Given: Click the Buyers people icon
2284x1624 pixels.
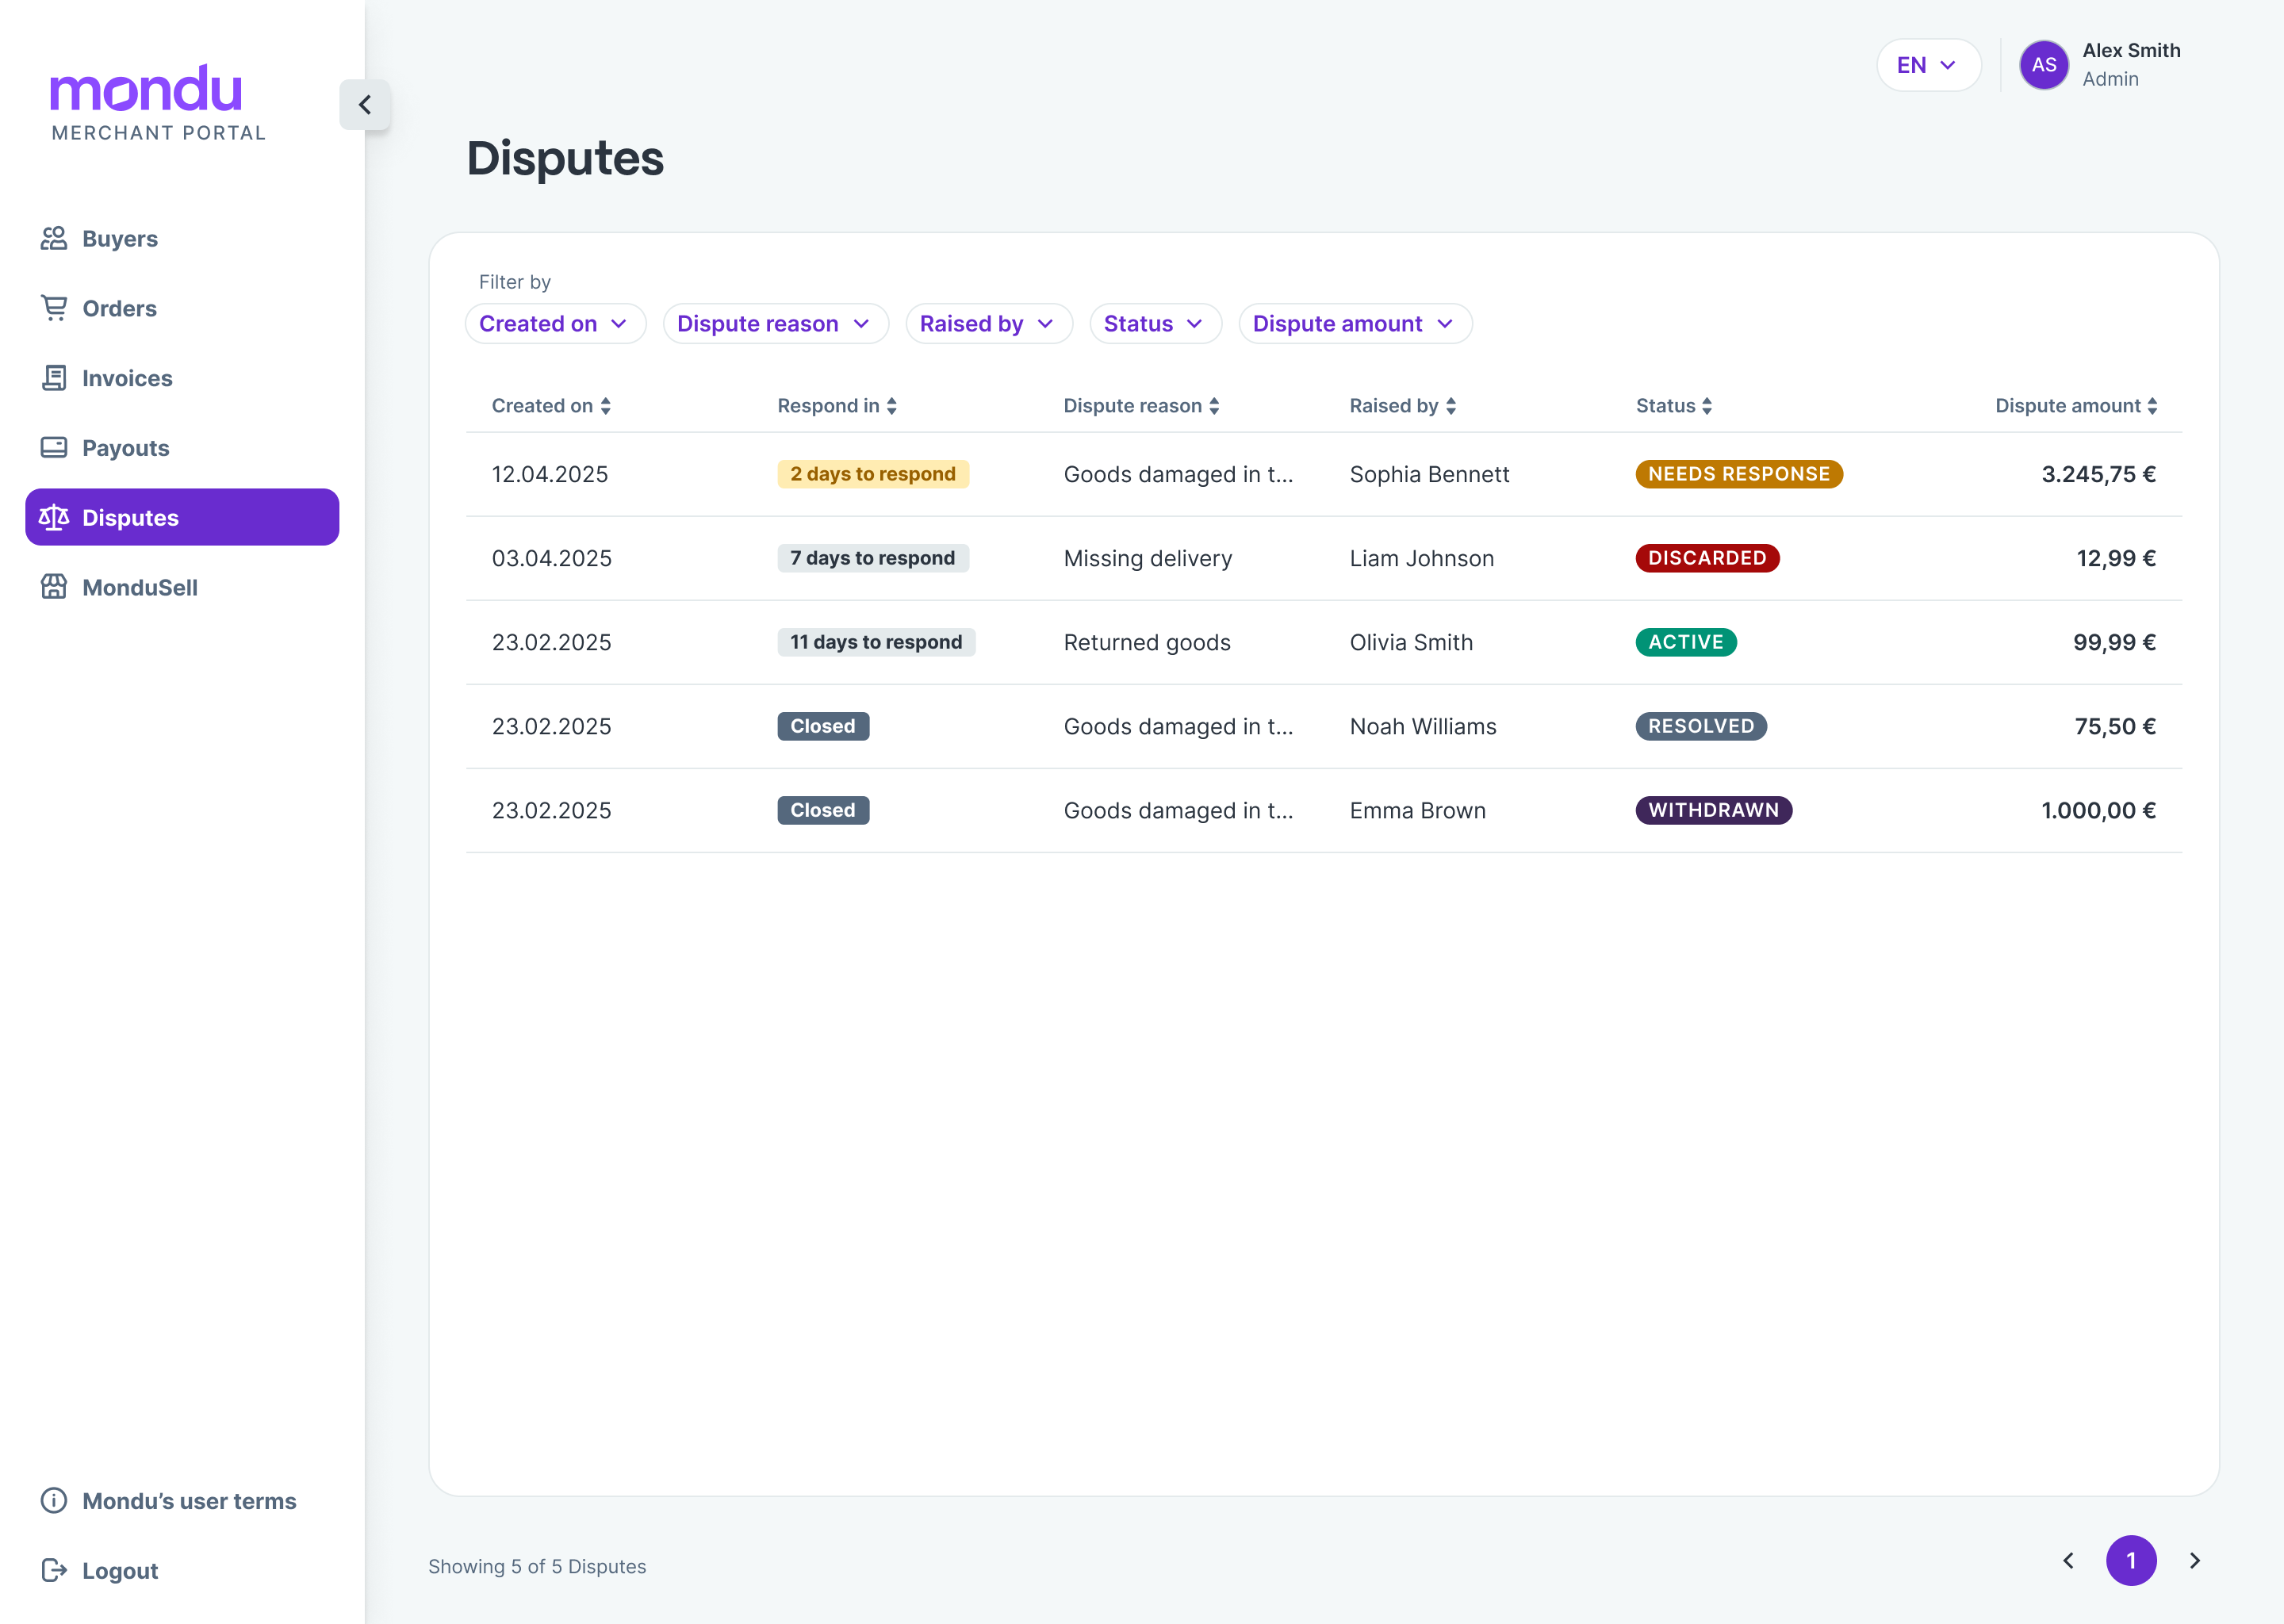Looking at the screenshot, I should [54, 238].
